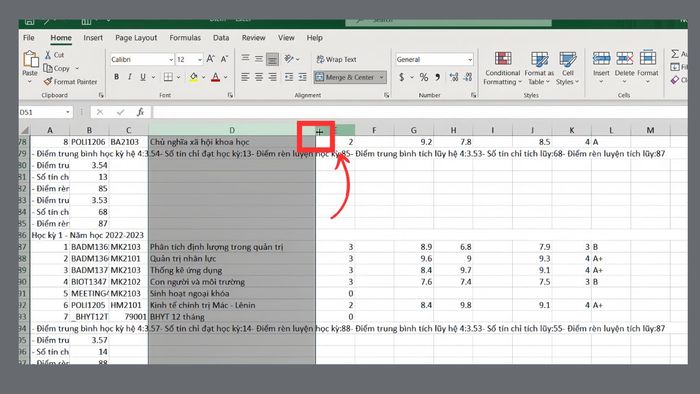Switch to the Formulas tab
The height and width of the screenshot is (394, 700).
(x=185, y=38)
